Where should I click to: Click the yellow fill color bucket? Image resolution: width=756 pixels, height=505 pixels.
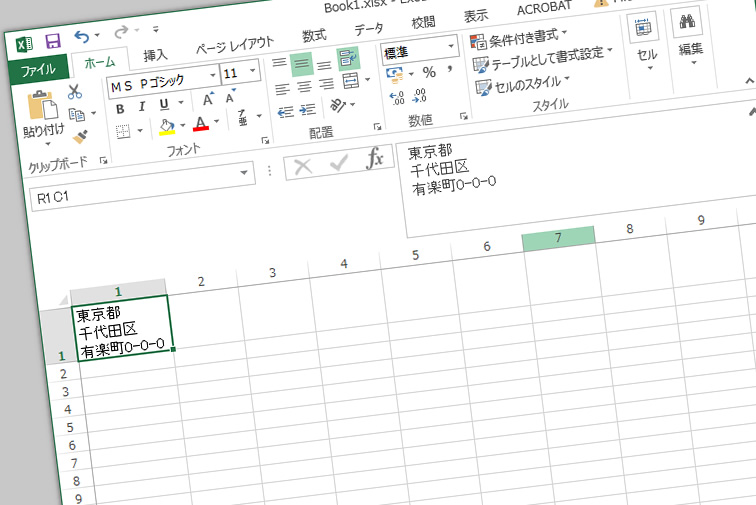(x=167, y=126)
